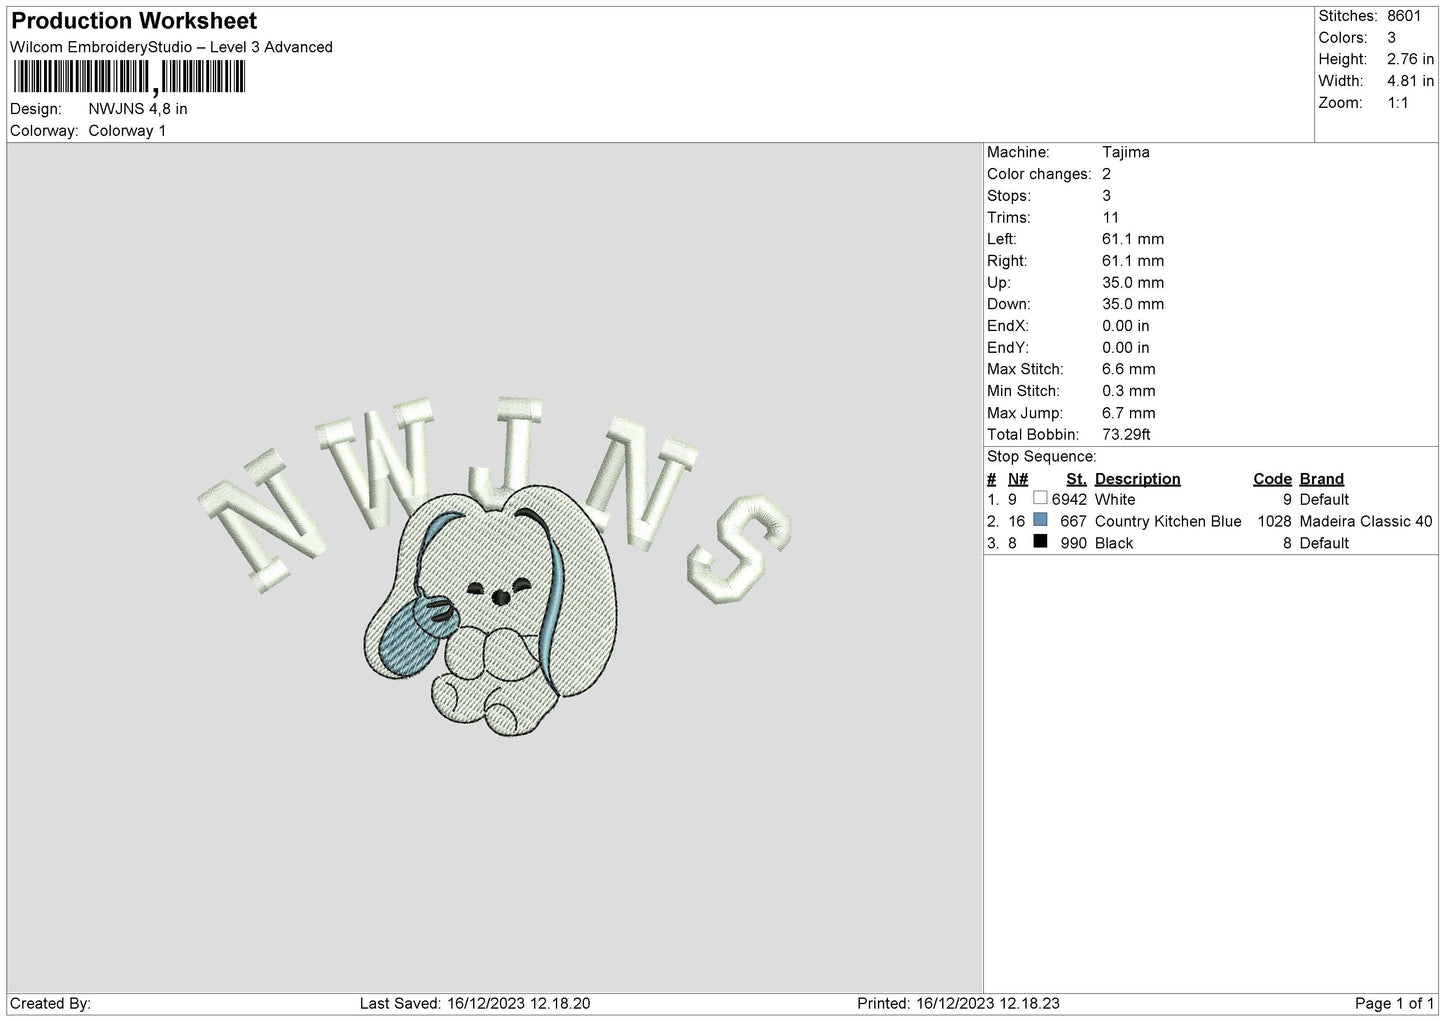1445x1021 pixels.
Task: Click the 'St.' column header
Action: pyautogui.click(x=1076, y=479)
